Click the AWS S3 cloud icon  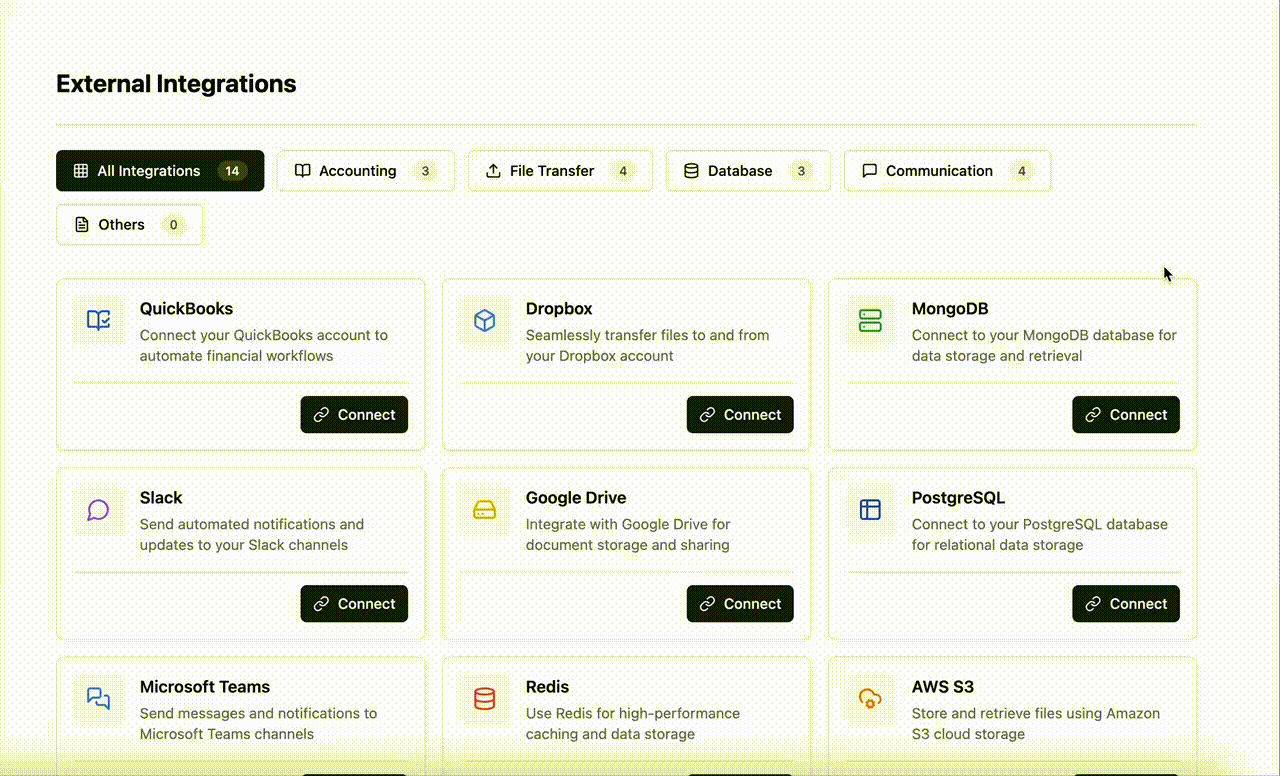[x=870, y=698]
